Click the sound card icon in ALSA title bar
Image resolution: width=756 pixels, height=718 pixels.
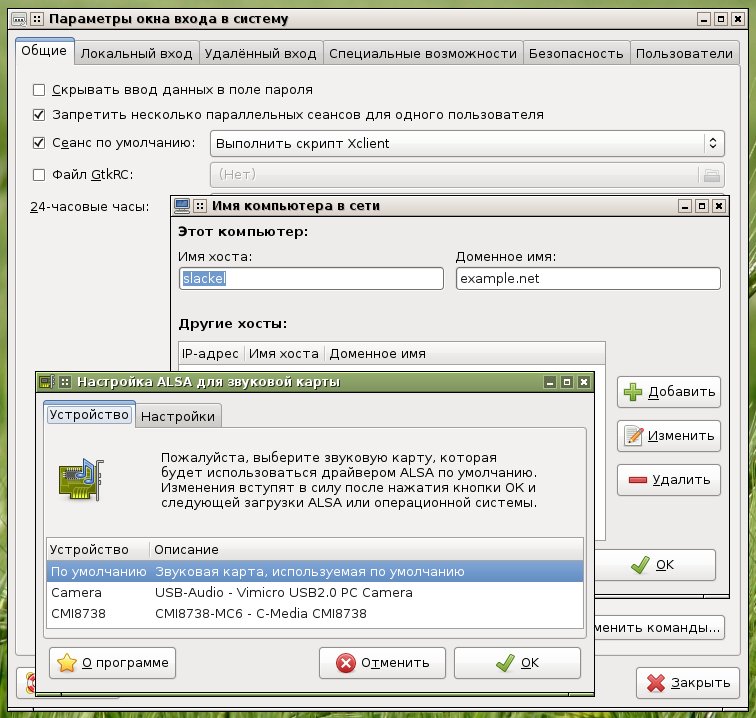click(x=47, y=382)
